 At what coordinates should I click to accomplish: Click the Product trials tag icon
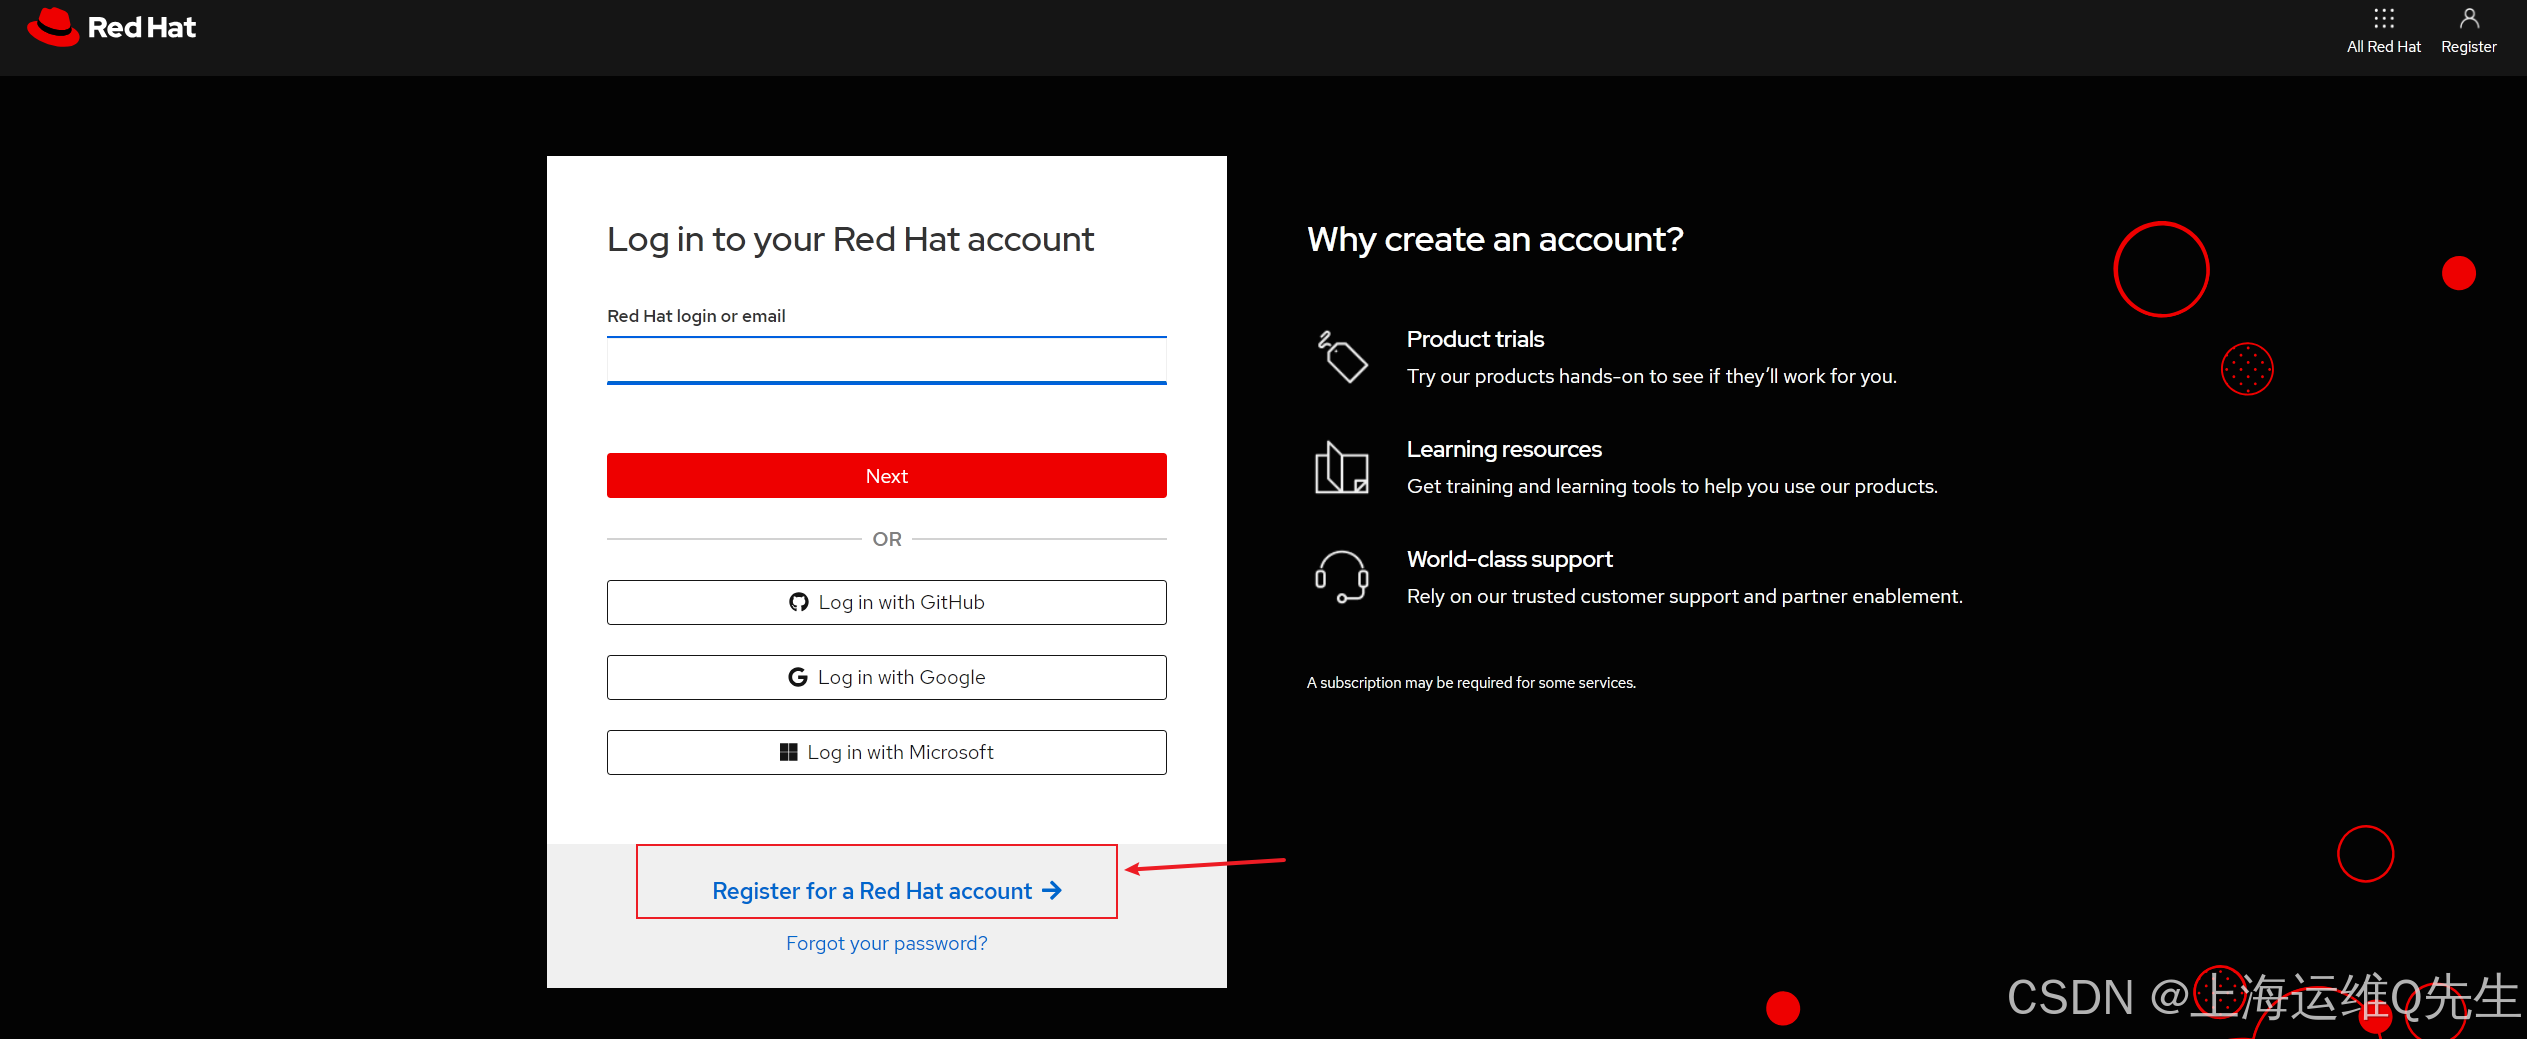[x=1342, y=357]
